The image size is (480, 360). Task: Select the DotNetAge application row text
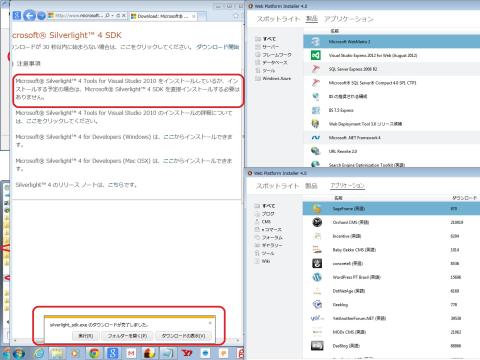click(x=349, y=291)
